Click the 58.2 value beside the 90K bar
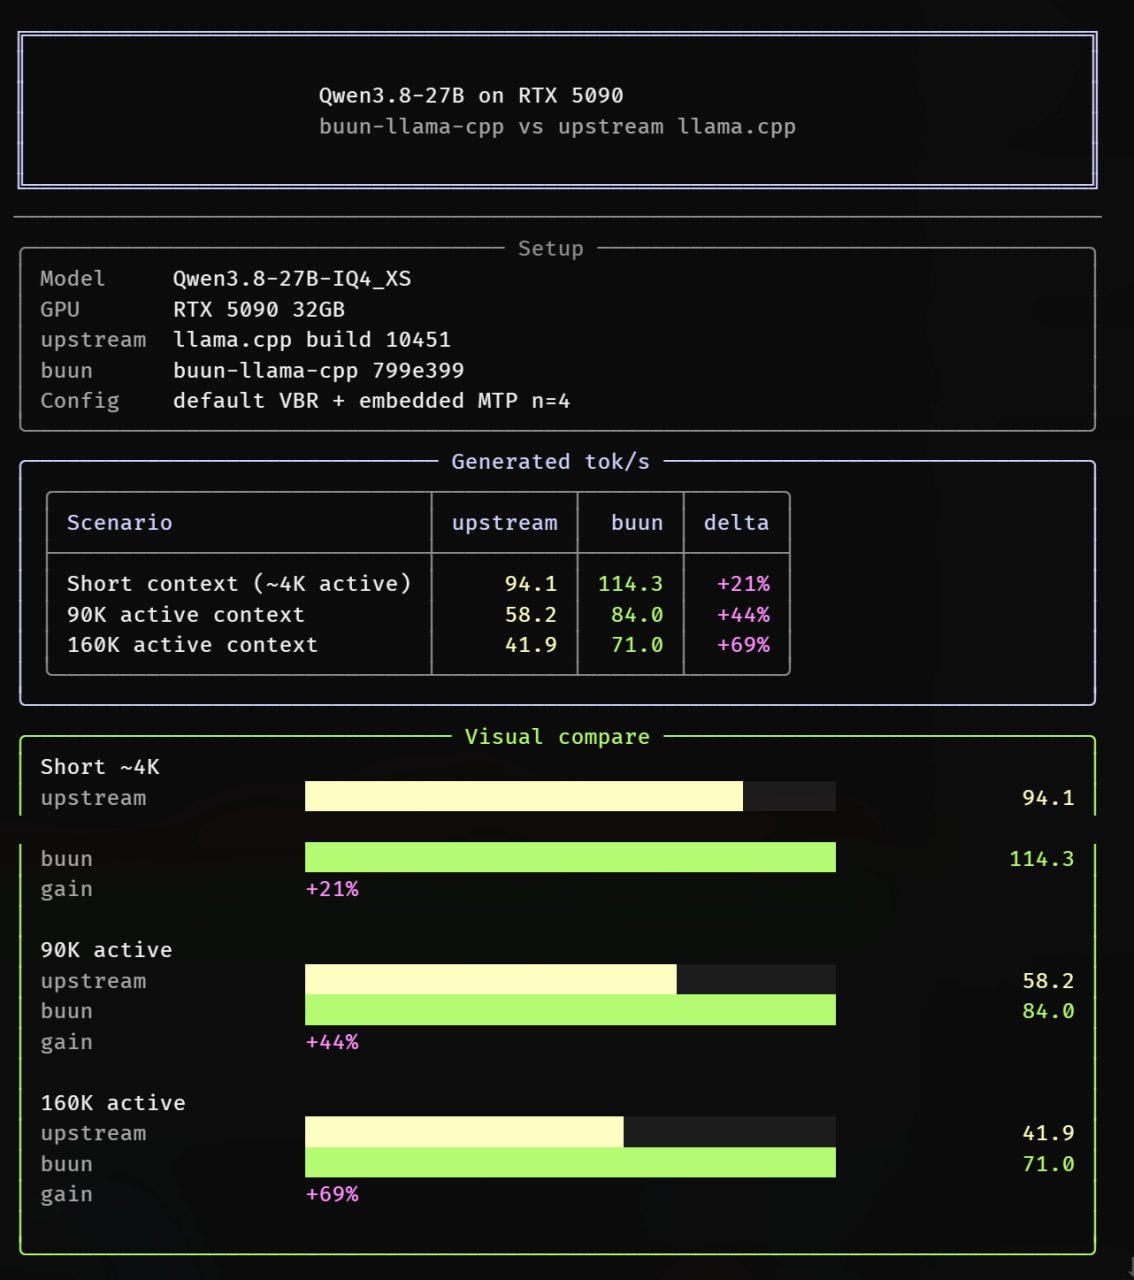The image size is (1134, 1280). click(x=1048, y=981)
